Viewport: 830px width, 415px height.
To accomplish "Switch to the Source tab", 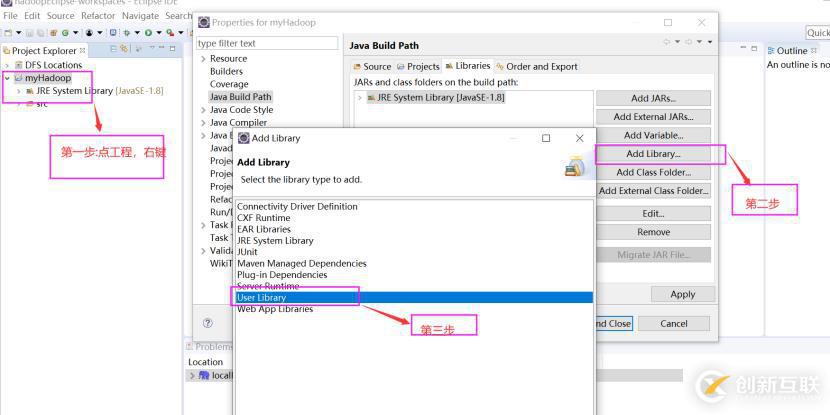I will 373,67.
